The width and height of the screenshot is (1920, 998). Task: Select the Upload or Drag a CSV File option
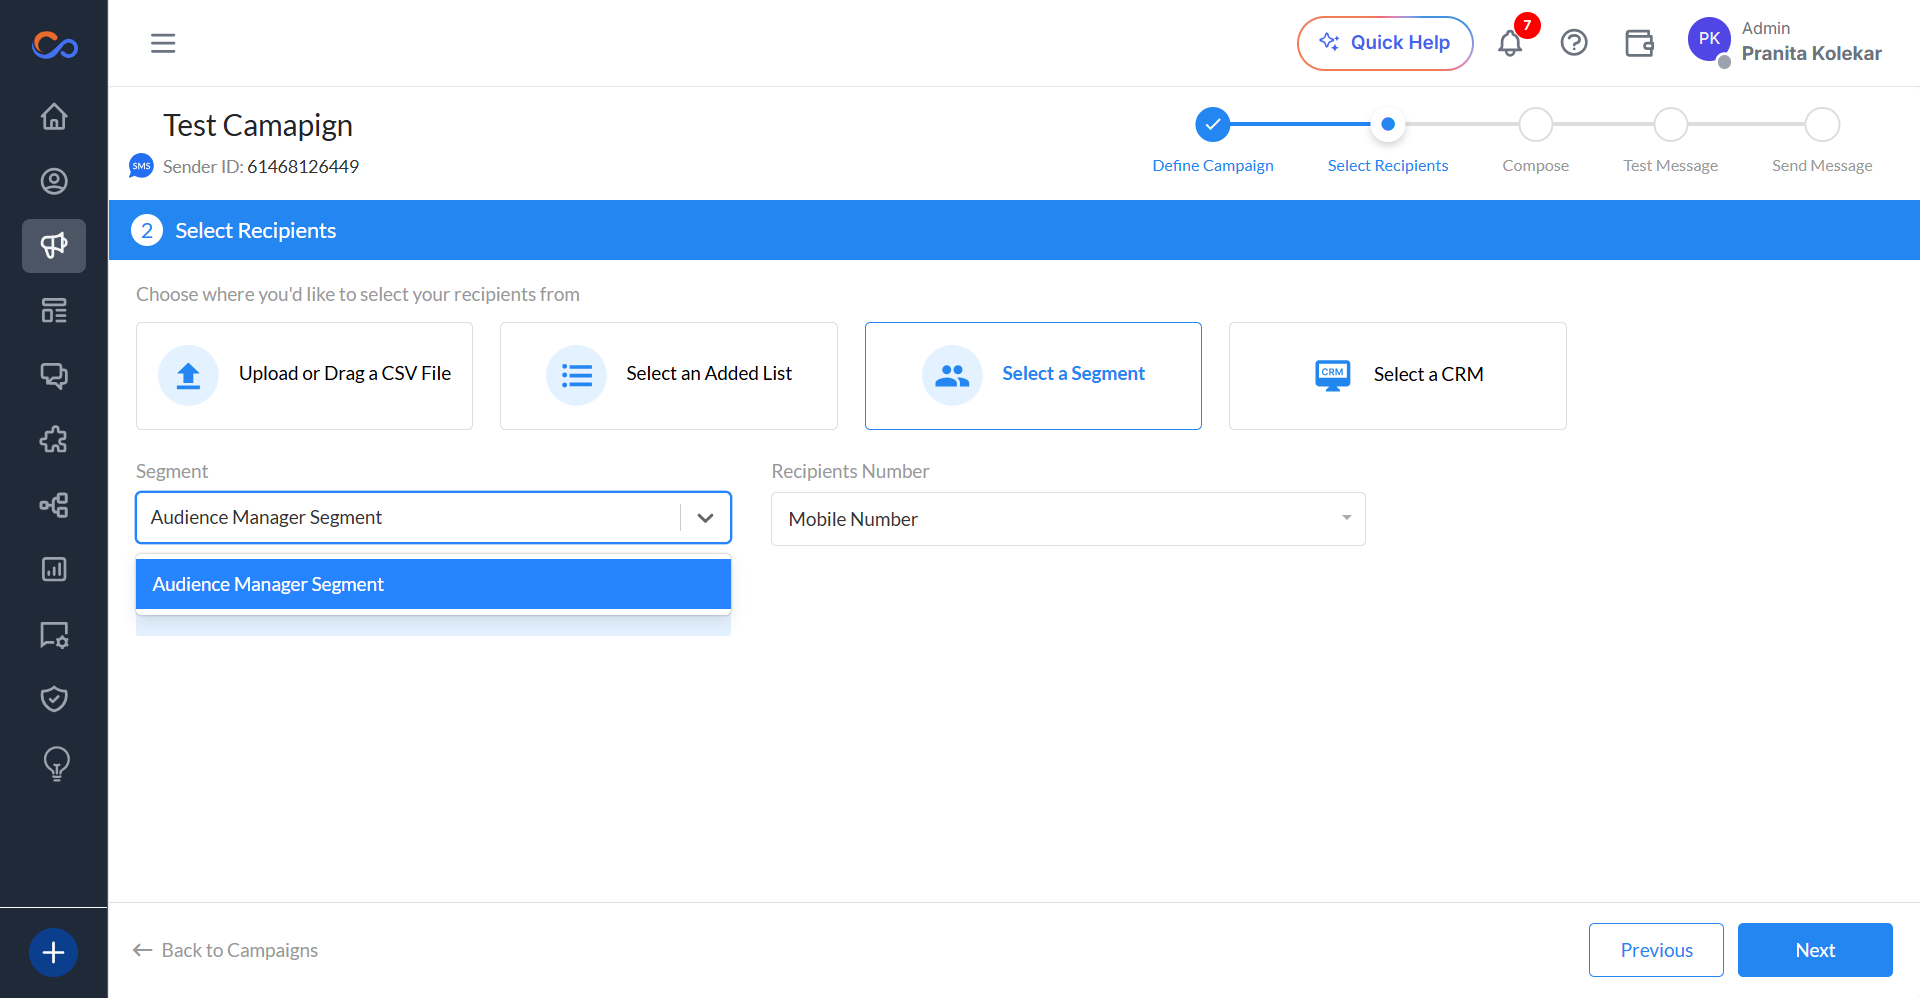[304, 376]
